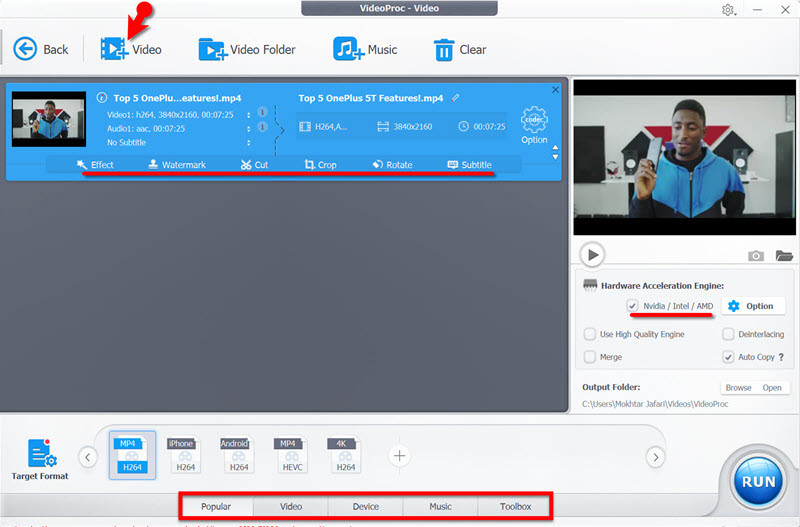This screenshot has height=527, width=800.
Task: Enable Use High Quality Engine
Action: point(590,334)
